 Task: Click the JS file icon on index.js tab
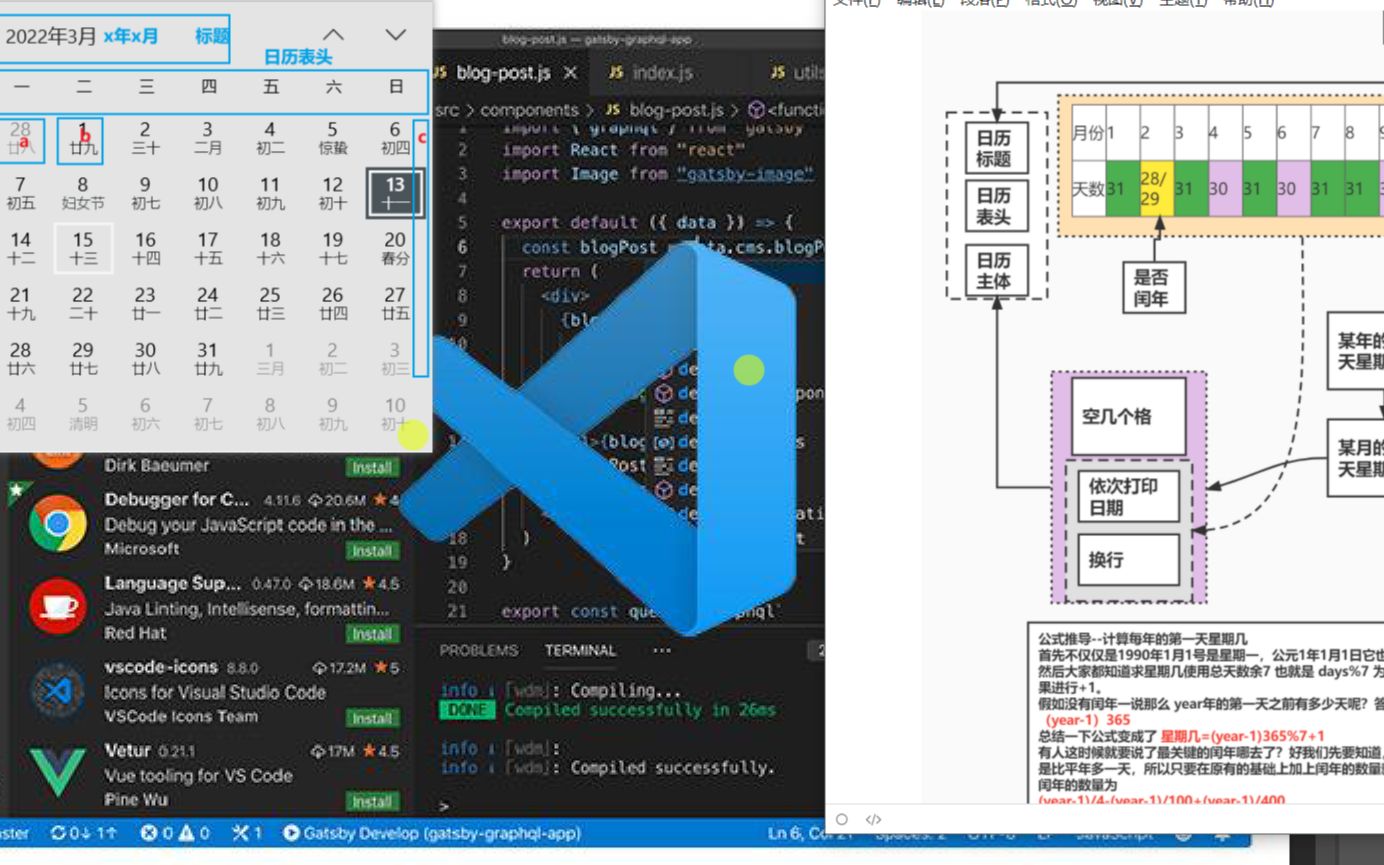616,73
